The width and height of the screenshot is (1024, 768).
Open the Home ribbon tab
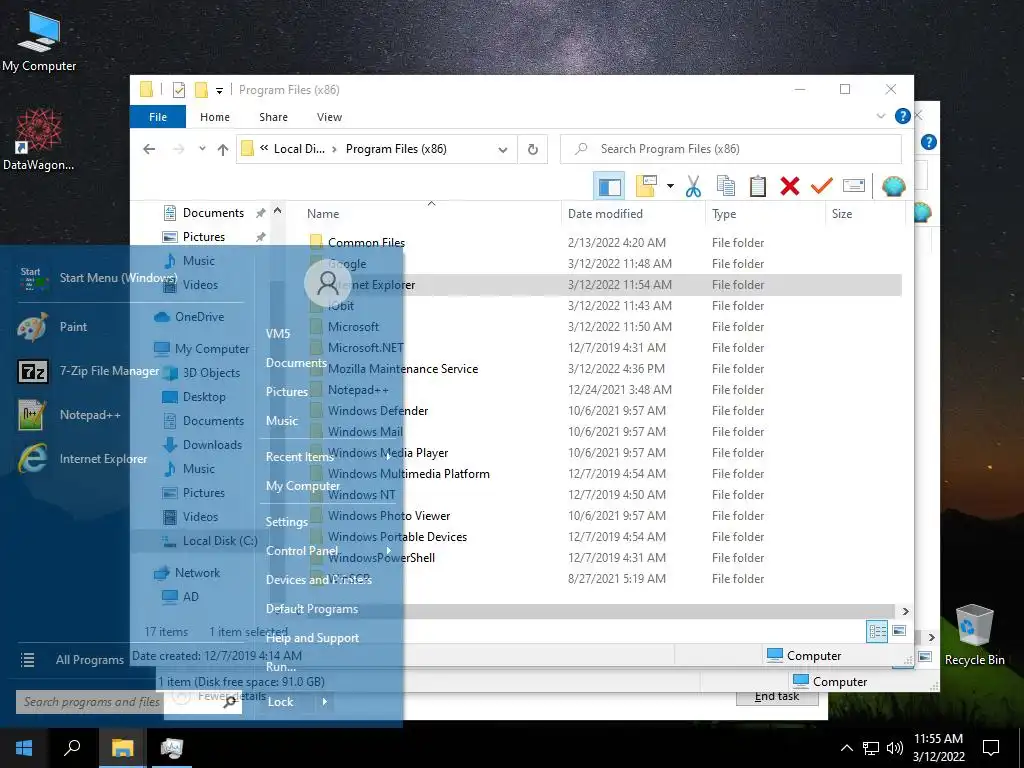215,117
